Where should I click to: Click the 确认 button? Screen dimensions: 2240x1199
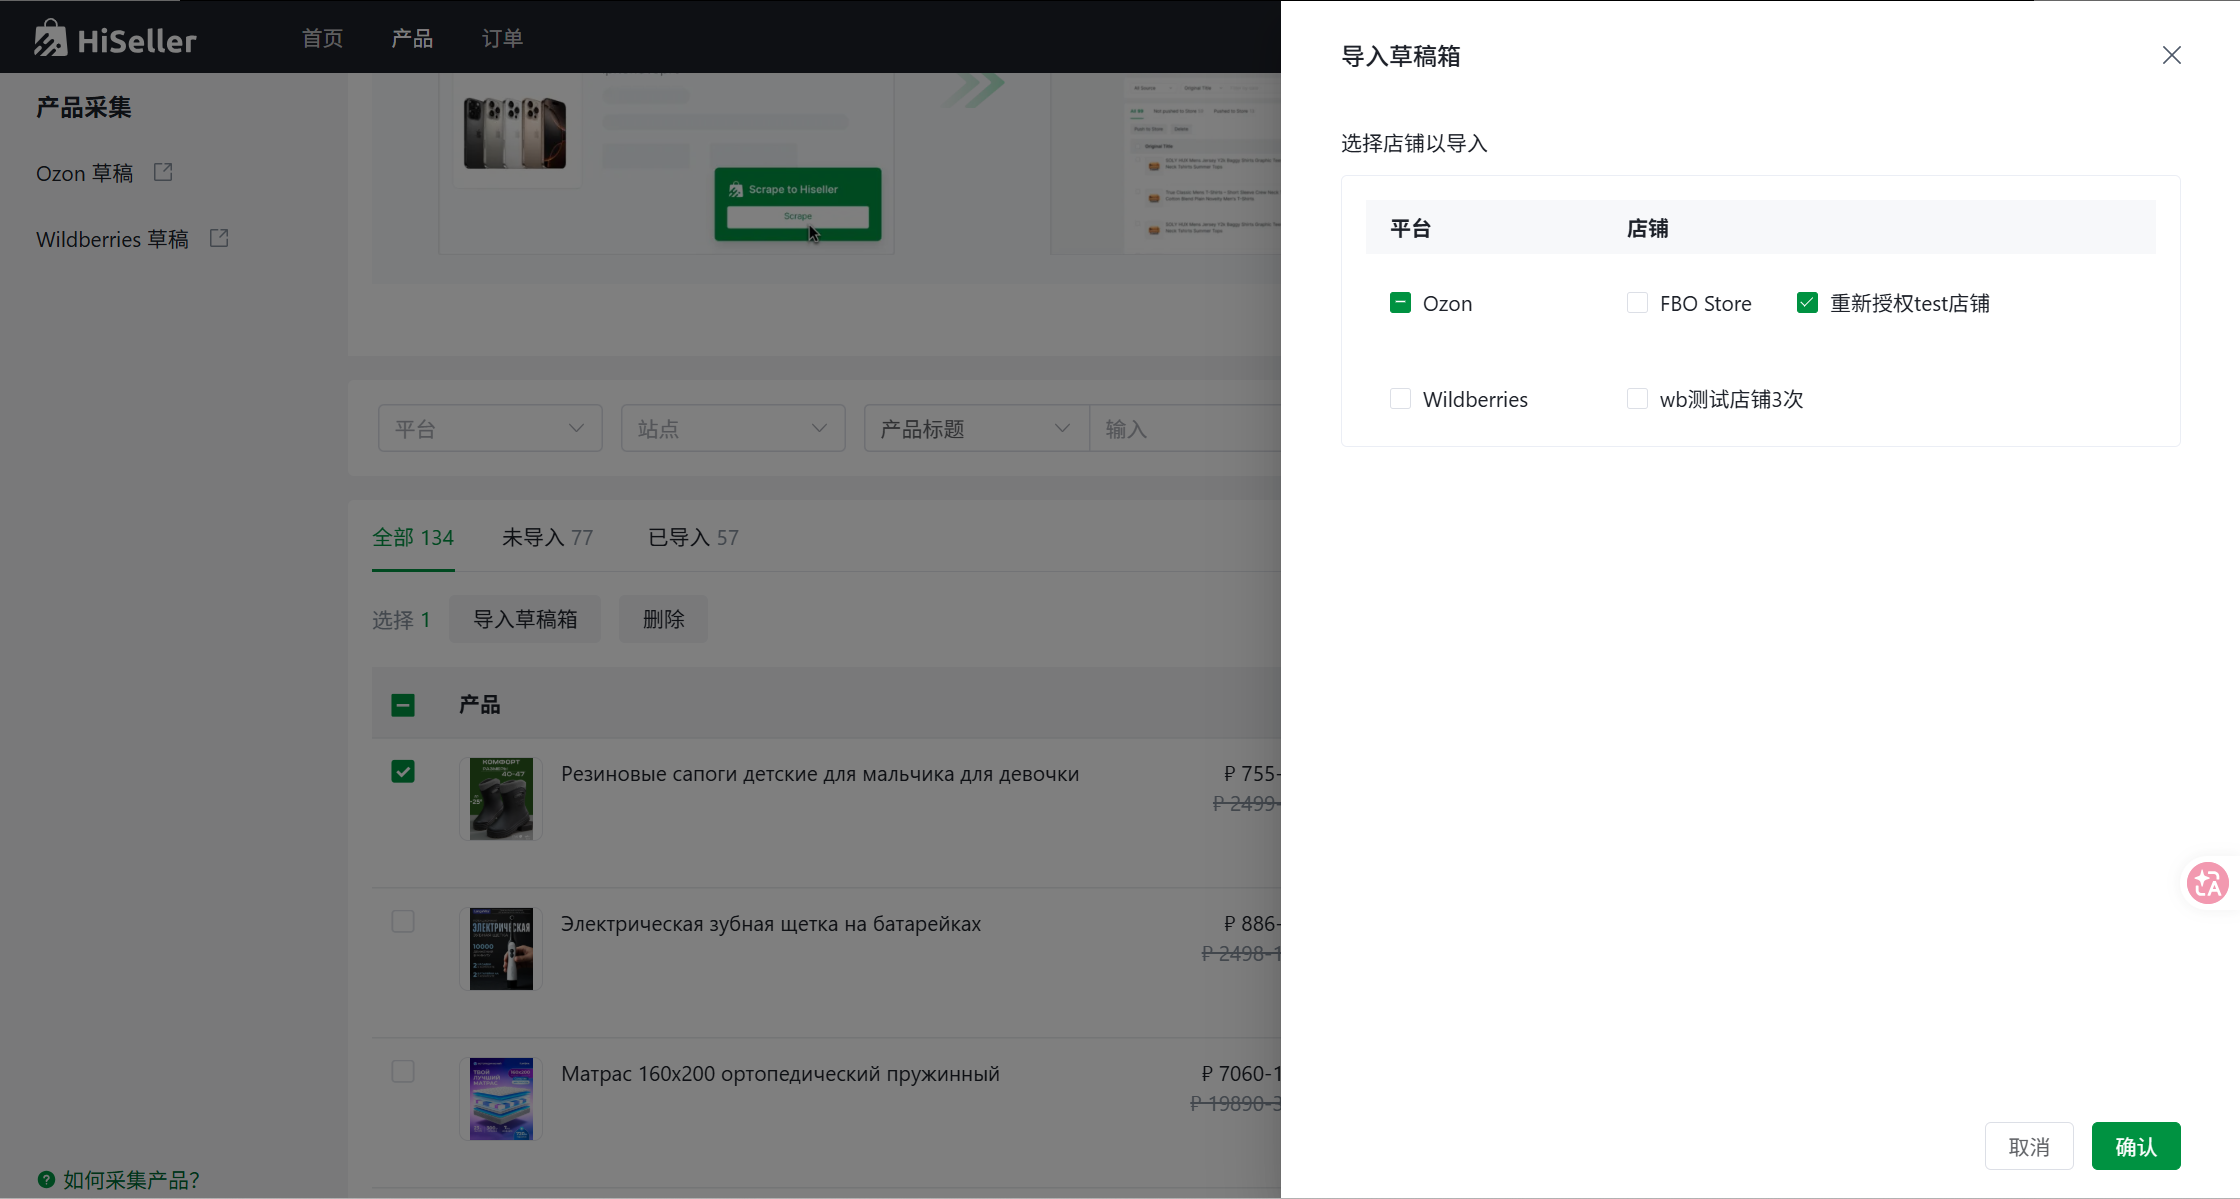coord(2135,1146)
